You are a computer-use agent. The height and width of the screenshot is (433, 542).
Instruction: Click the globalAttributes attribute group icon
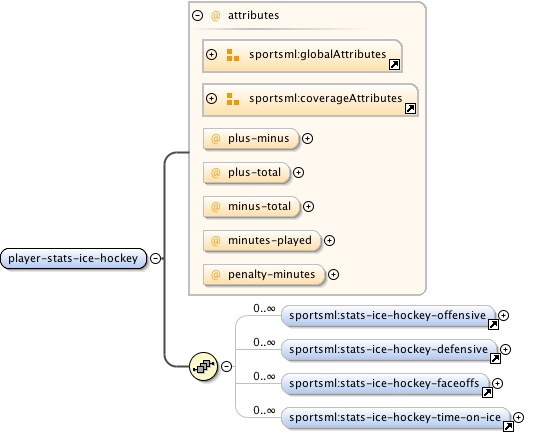tap(233, 55)
